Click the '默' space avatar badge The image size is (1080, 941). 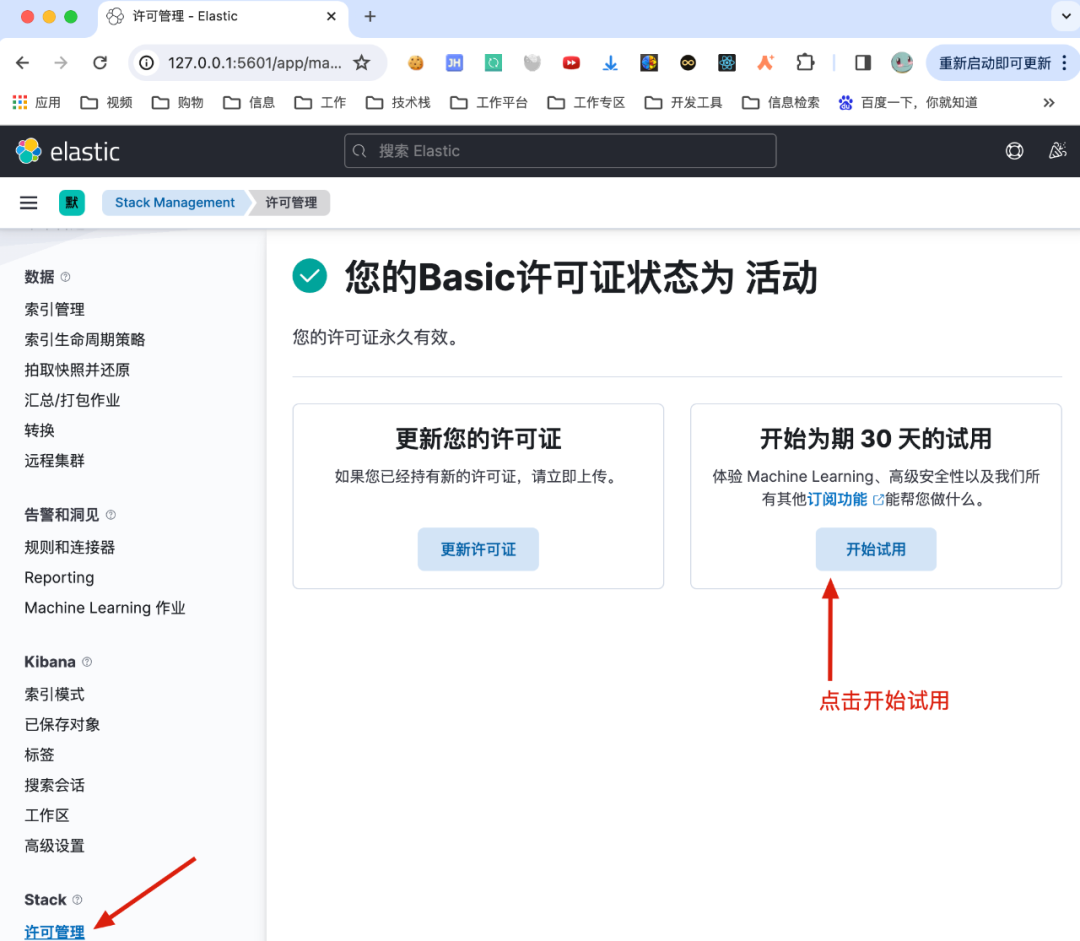pyautogui.click(x=71, y=202)
